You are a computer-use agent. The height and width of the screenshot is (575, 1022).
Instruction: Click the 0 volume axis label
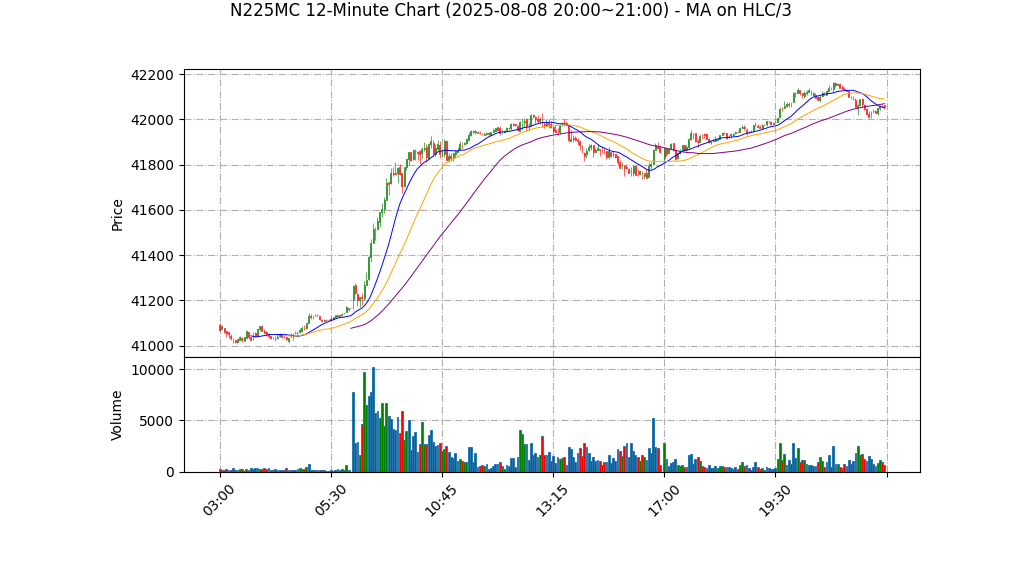coord(170,472)
